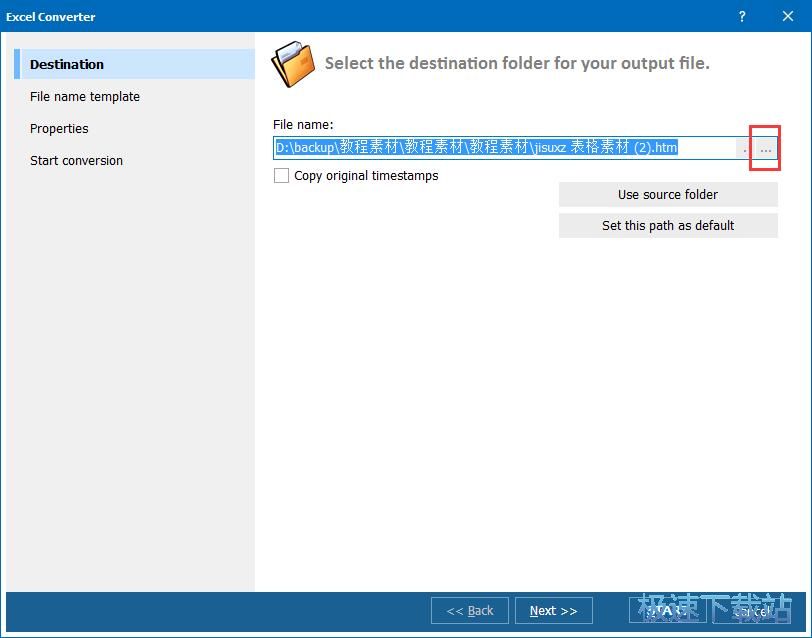The image size is (812, 638).
Task: Open the File name template step
Action: 85,97
